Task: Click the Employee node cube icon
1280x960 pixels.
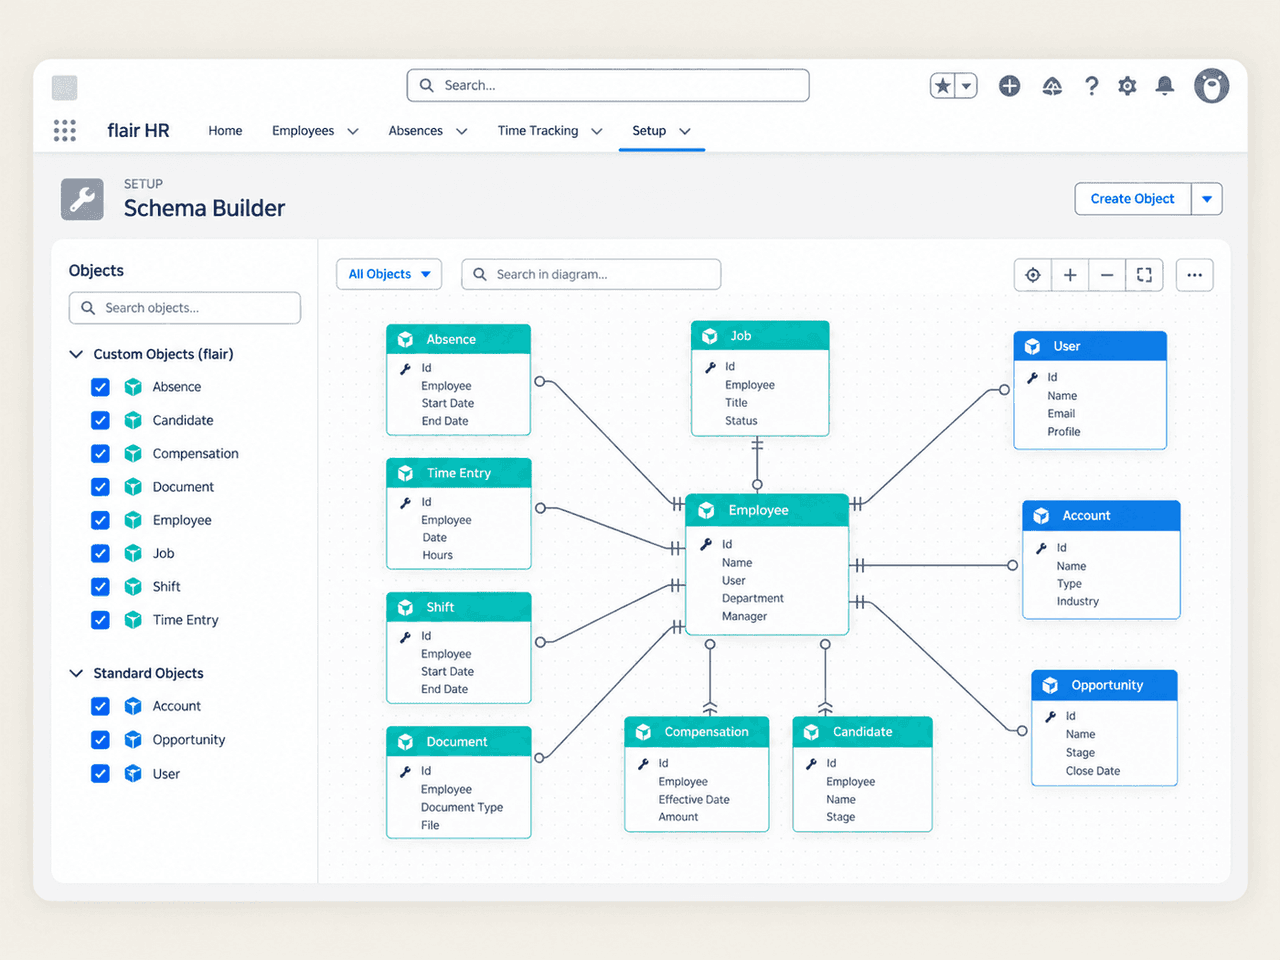Action: 706,510
